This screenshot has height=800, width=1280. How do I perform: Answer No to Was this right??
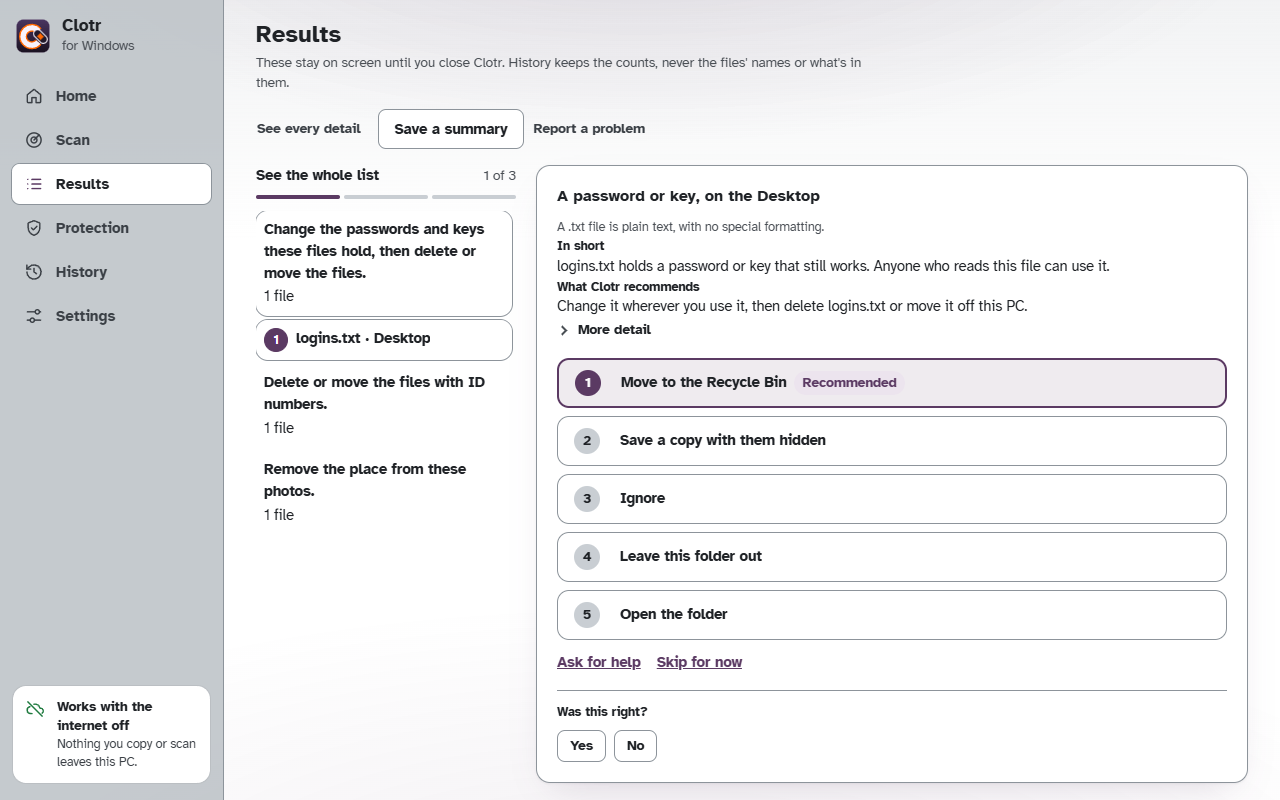[x=635, y=746]
